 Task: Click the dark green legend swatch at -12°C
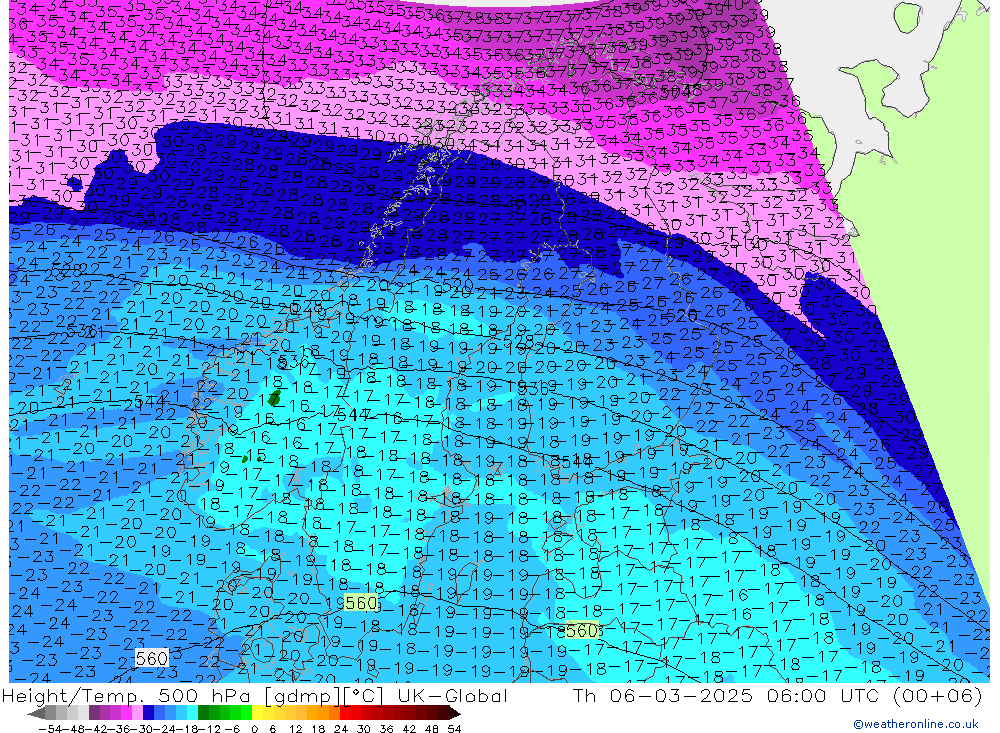[203, 713]
